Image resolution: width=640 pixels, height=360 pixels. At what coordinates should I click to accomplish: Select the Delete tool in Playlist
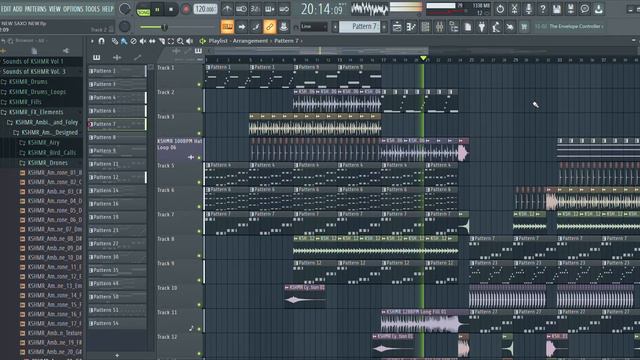pyautogui.click(x=133, y=41)
